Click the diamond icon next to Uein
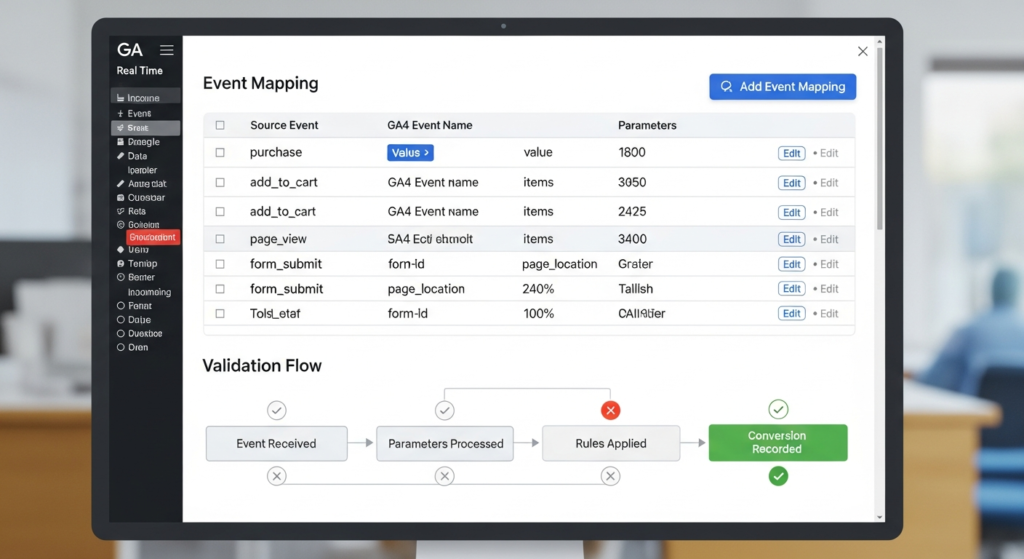1024x559 pixels. click(x=120, y=249)
